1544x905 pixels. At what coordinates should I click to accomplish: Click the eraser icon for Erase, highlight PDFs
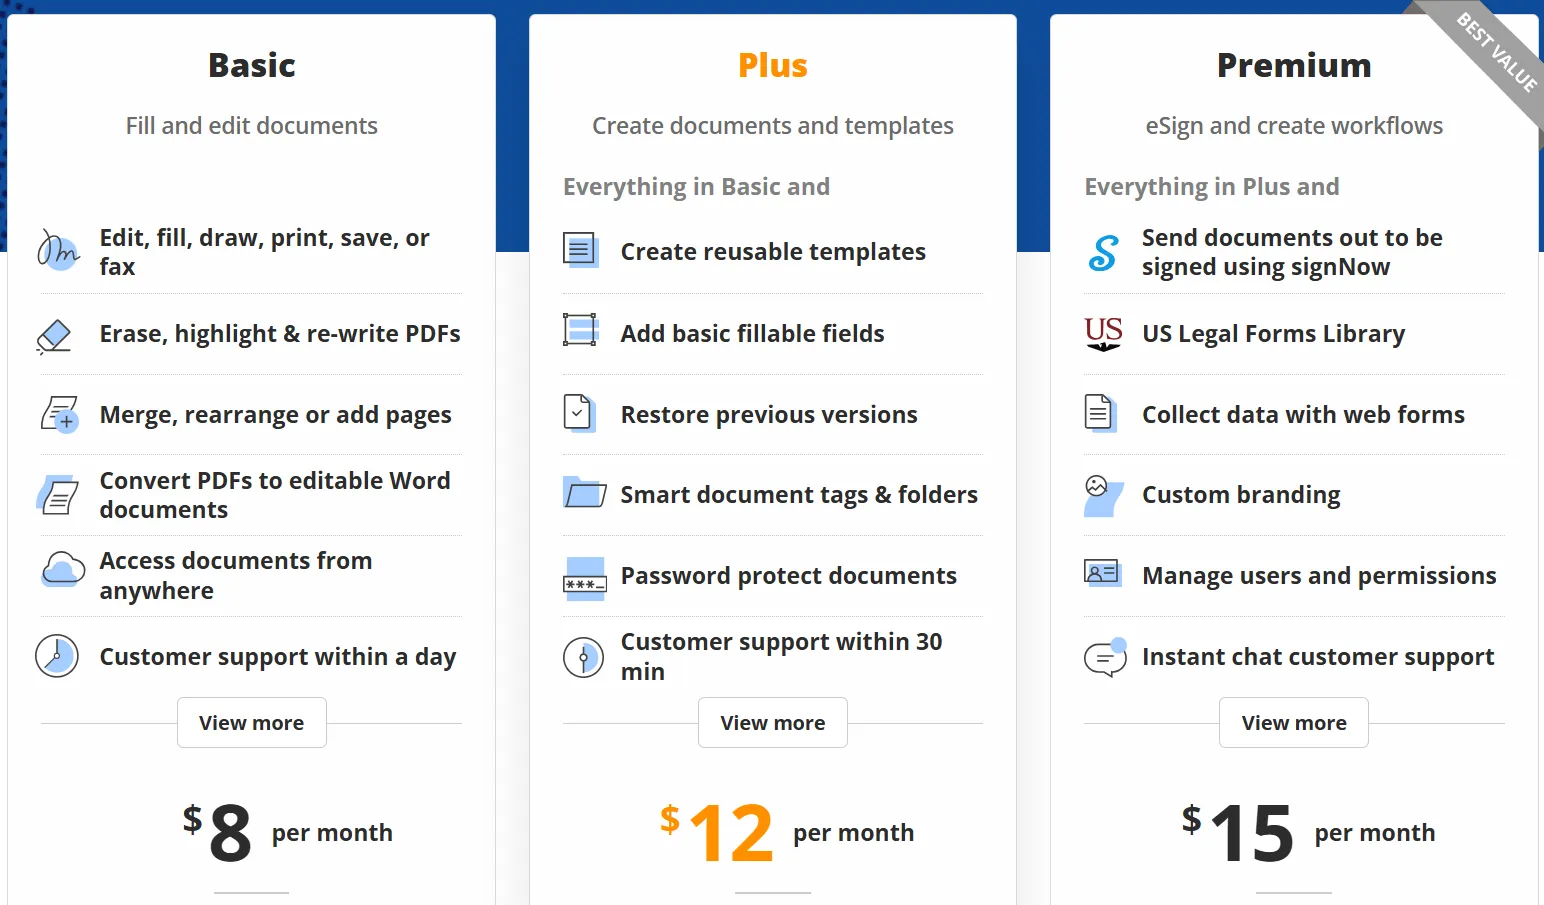(55, 335)
